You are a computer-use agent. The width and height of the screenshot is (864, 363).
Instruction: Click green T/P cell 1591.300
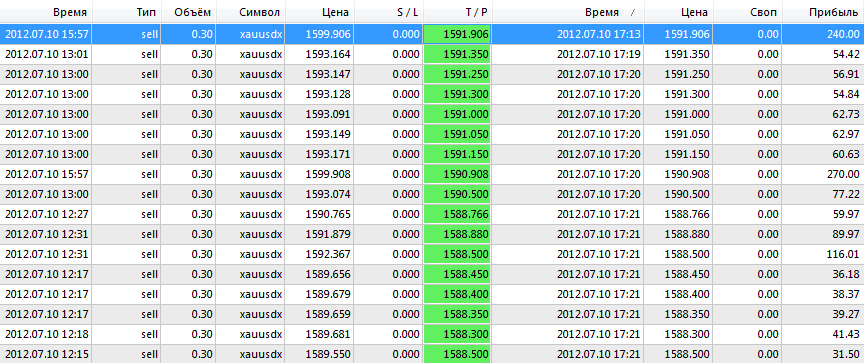[457, 94]
